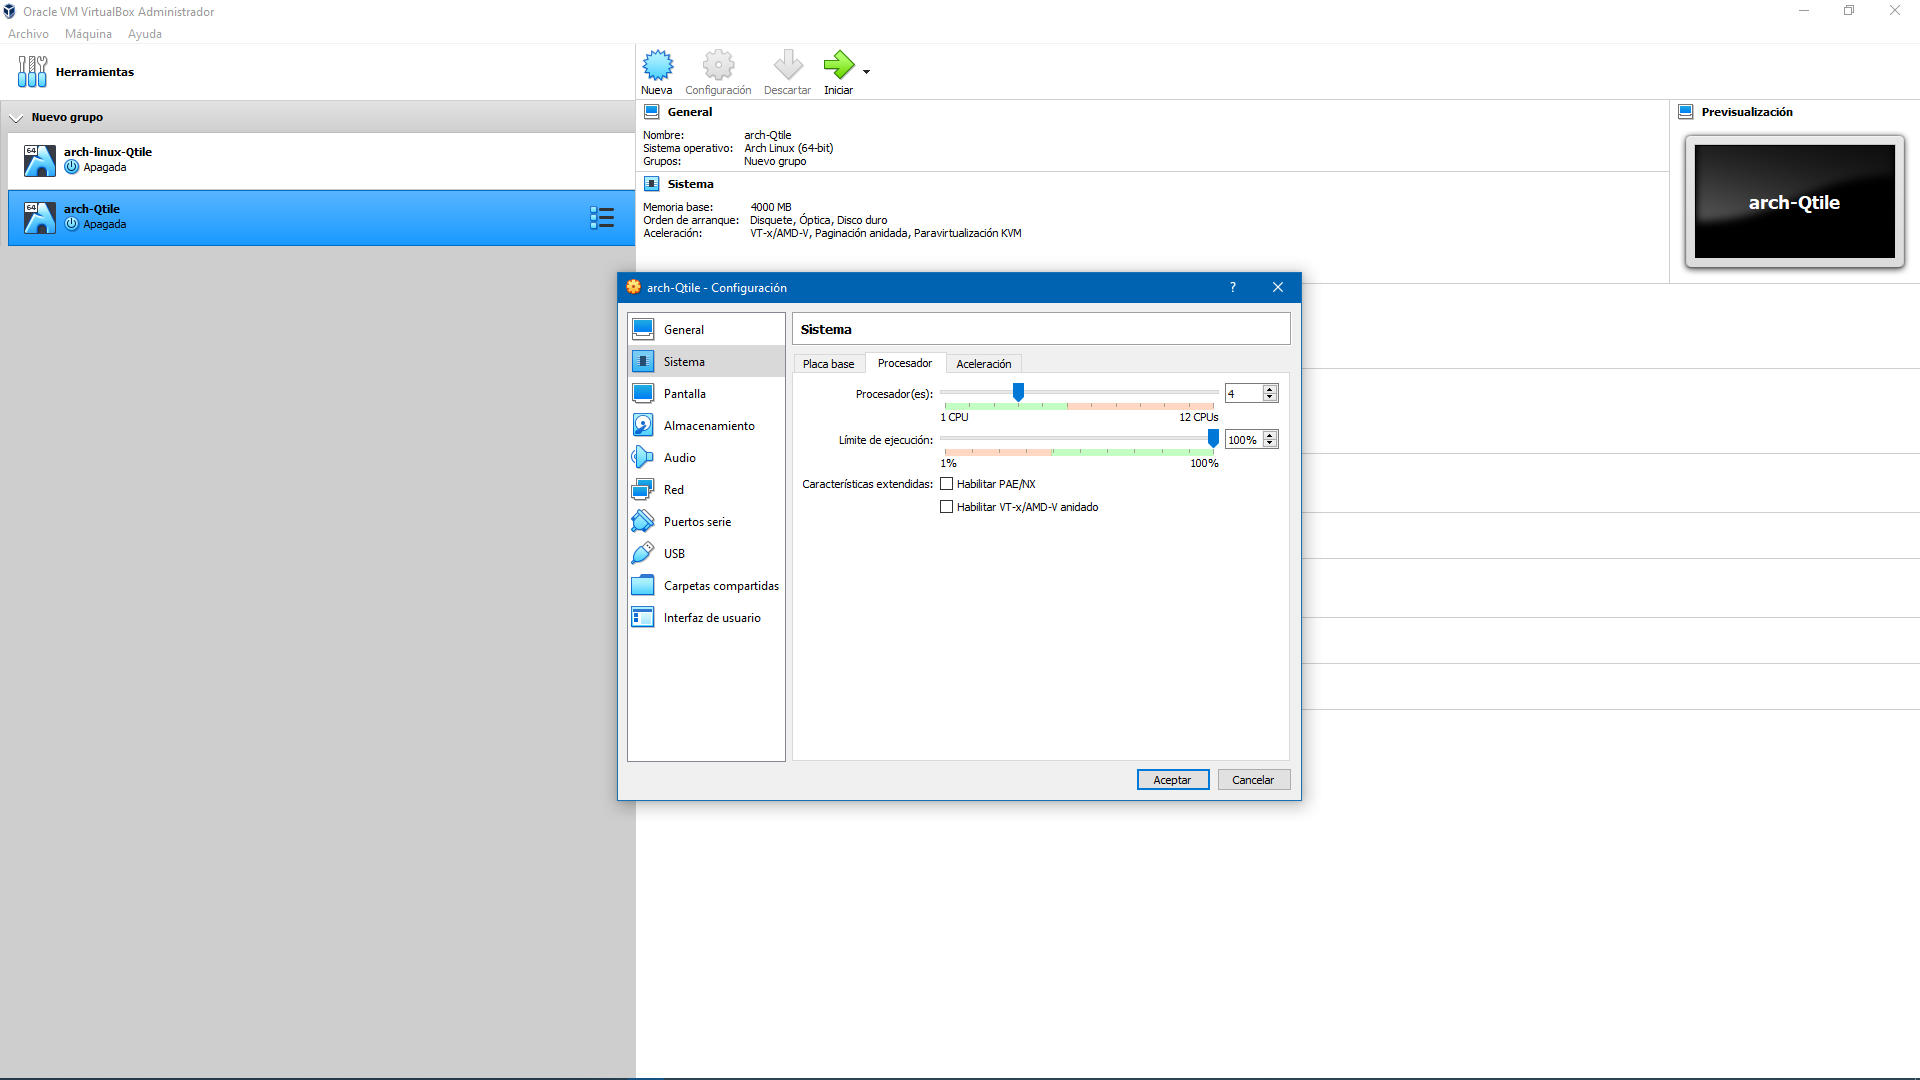Enable the Habilitar PAE/NX checkbox
Screen dimensions: 1920x1080
(947, 484)
